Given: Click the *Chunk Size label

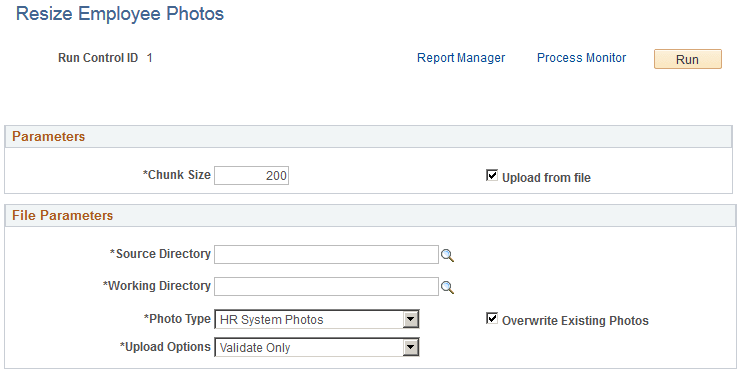Looking at the screenshot, I should point(177,175).
